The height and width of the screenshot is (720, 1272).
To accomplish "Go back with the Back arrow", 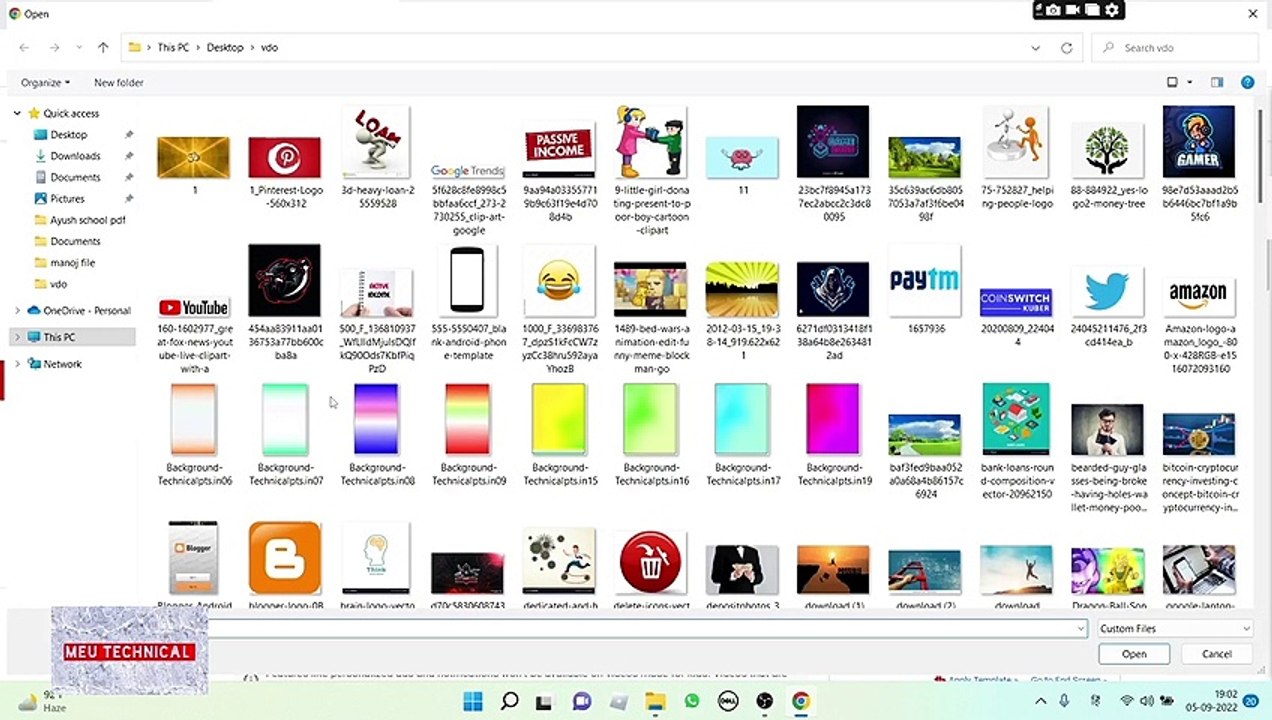I will 24,48.
